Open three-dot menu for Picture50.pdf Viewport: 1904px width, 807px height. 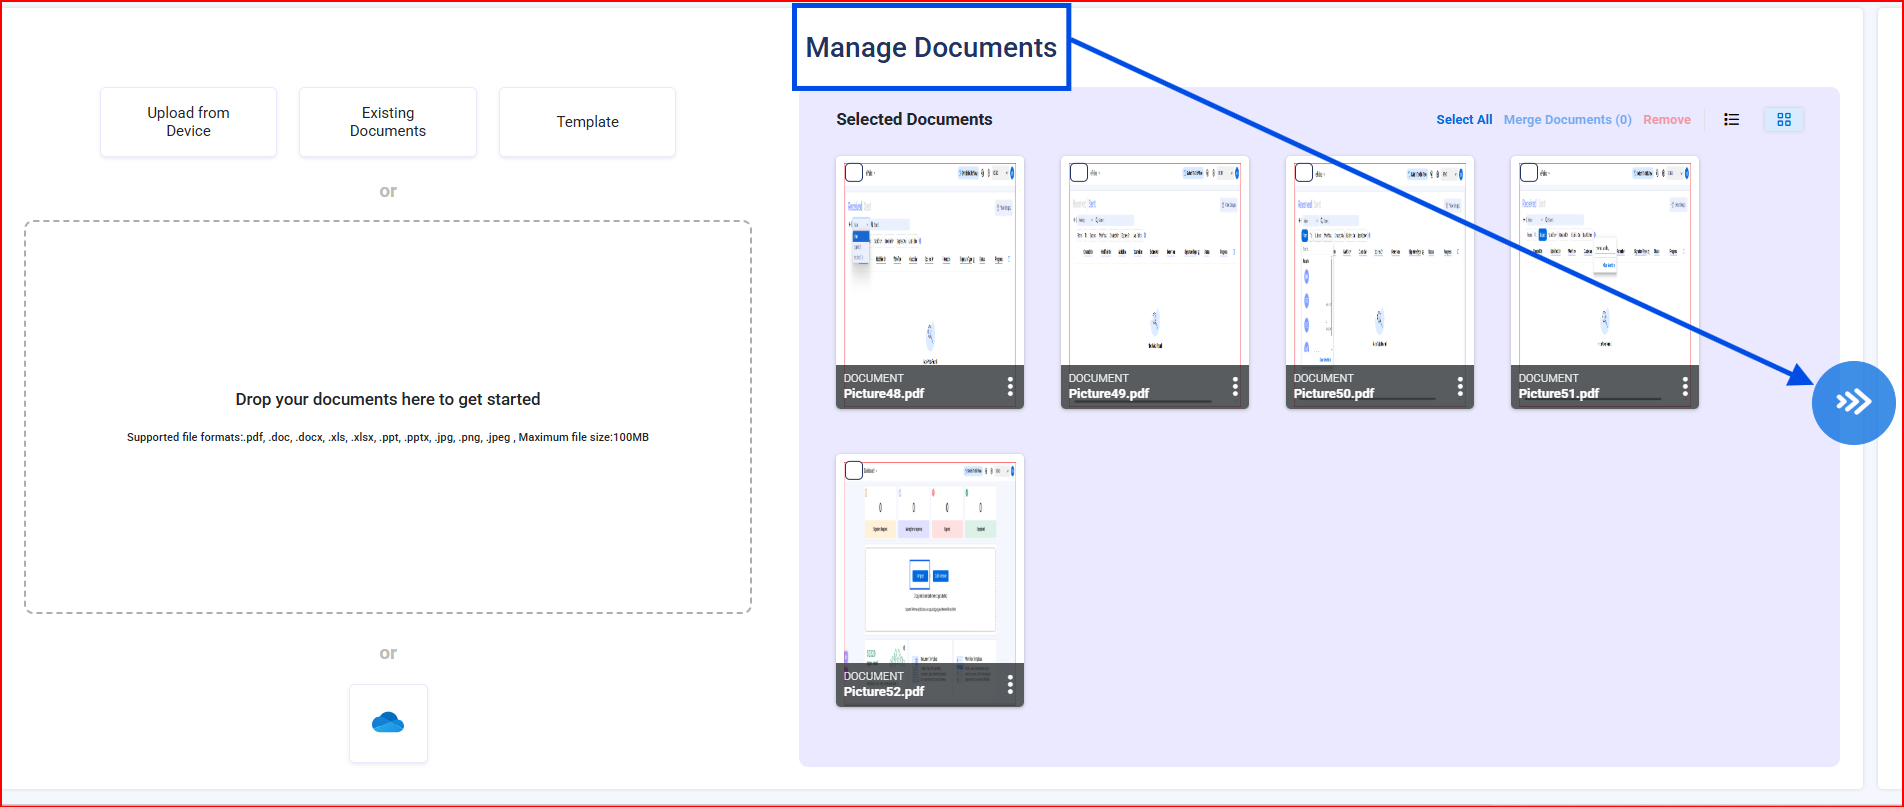1460,386
